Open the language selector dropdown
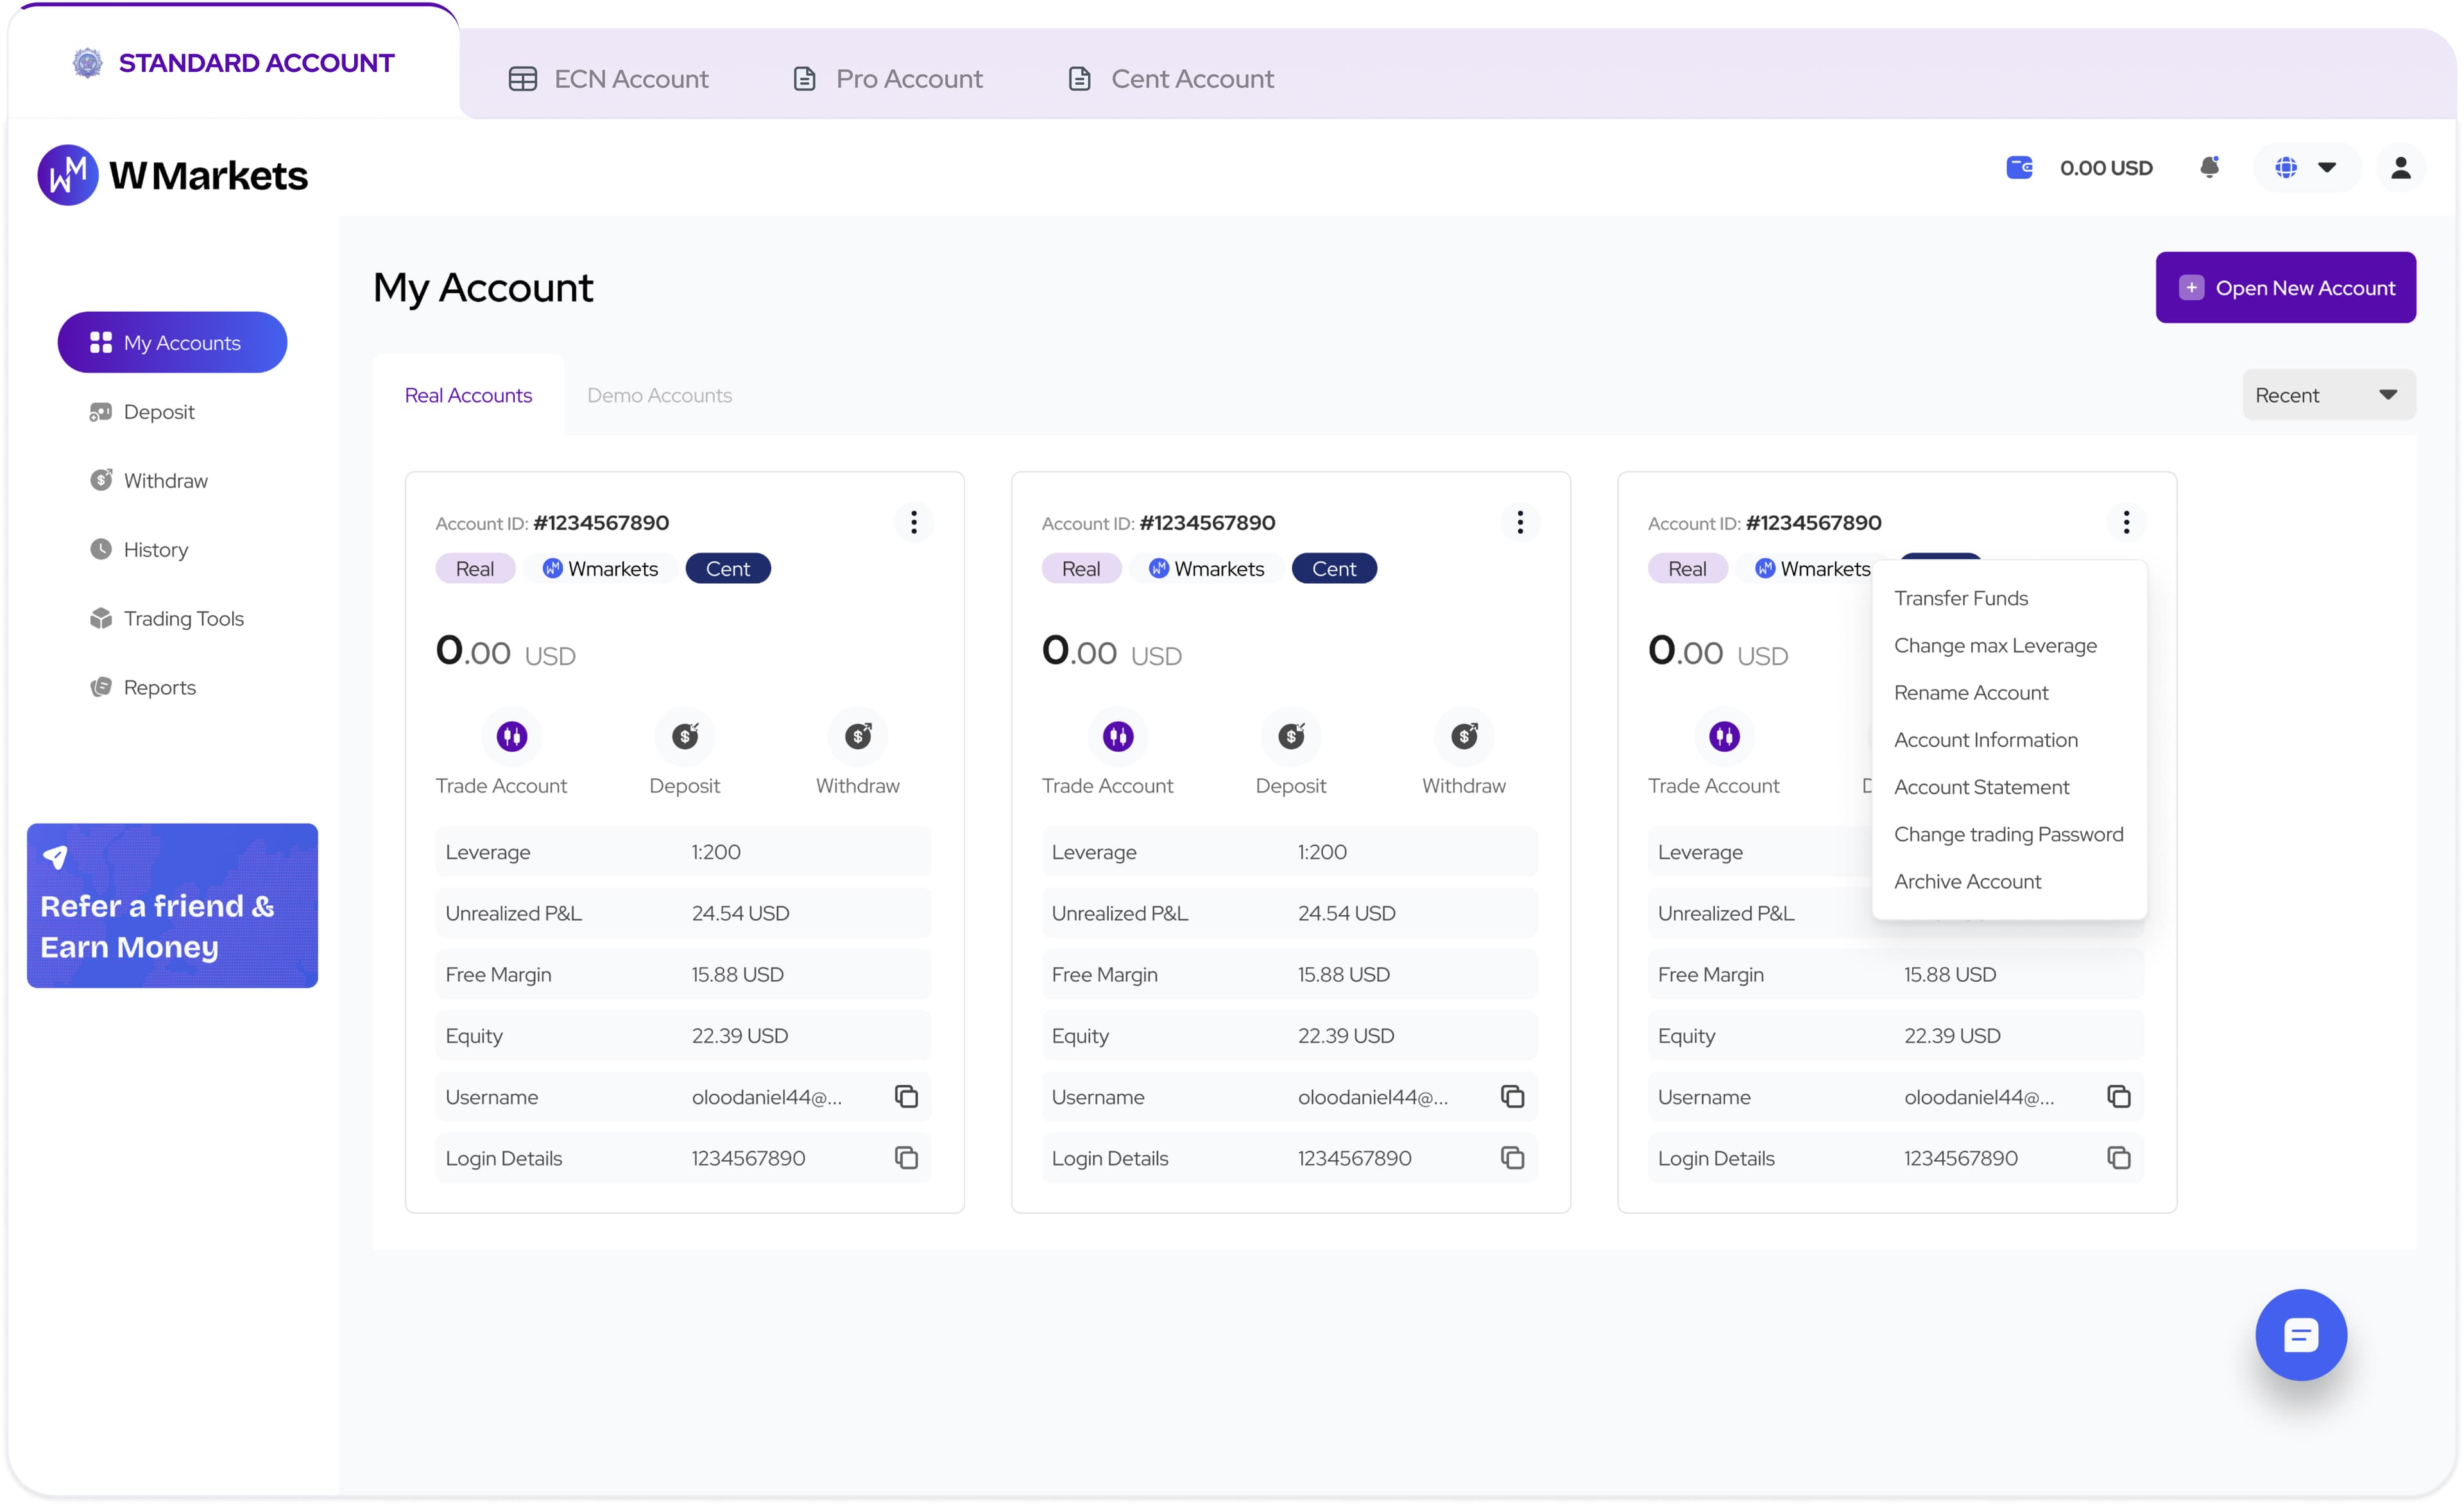The image size is (2464, 1505). tap(2287, 167)
